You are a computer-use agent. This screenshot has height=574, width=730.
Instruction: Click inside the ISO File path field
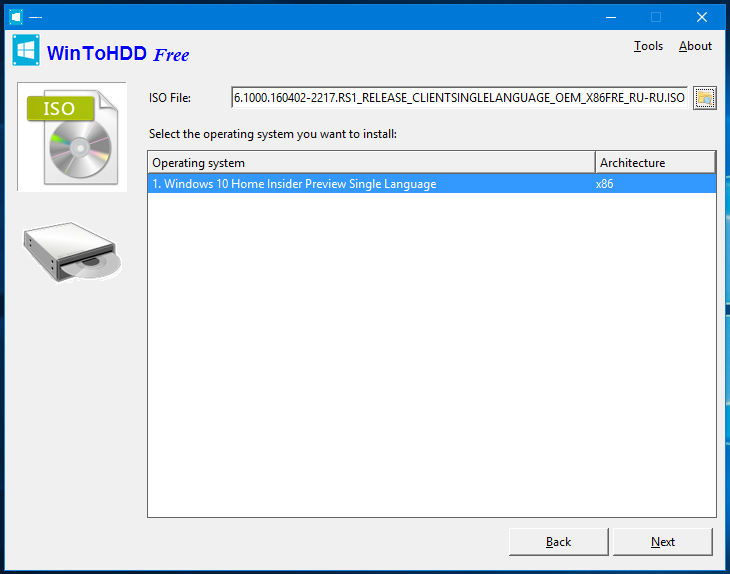459,98
